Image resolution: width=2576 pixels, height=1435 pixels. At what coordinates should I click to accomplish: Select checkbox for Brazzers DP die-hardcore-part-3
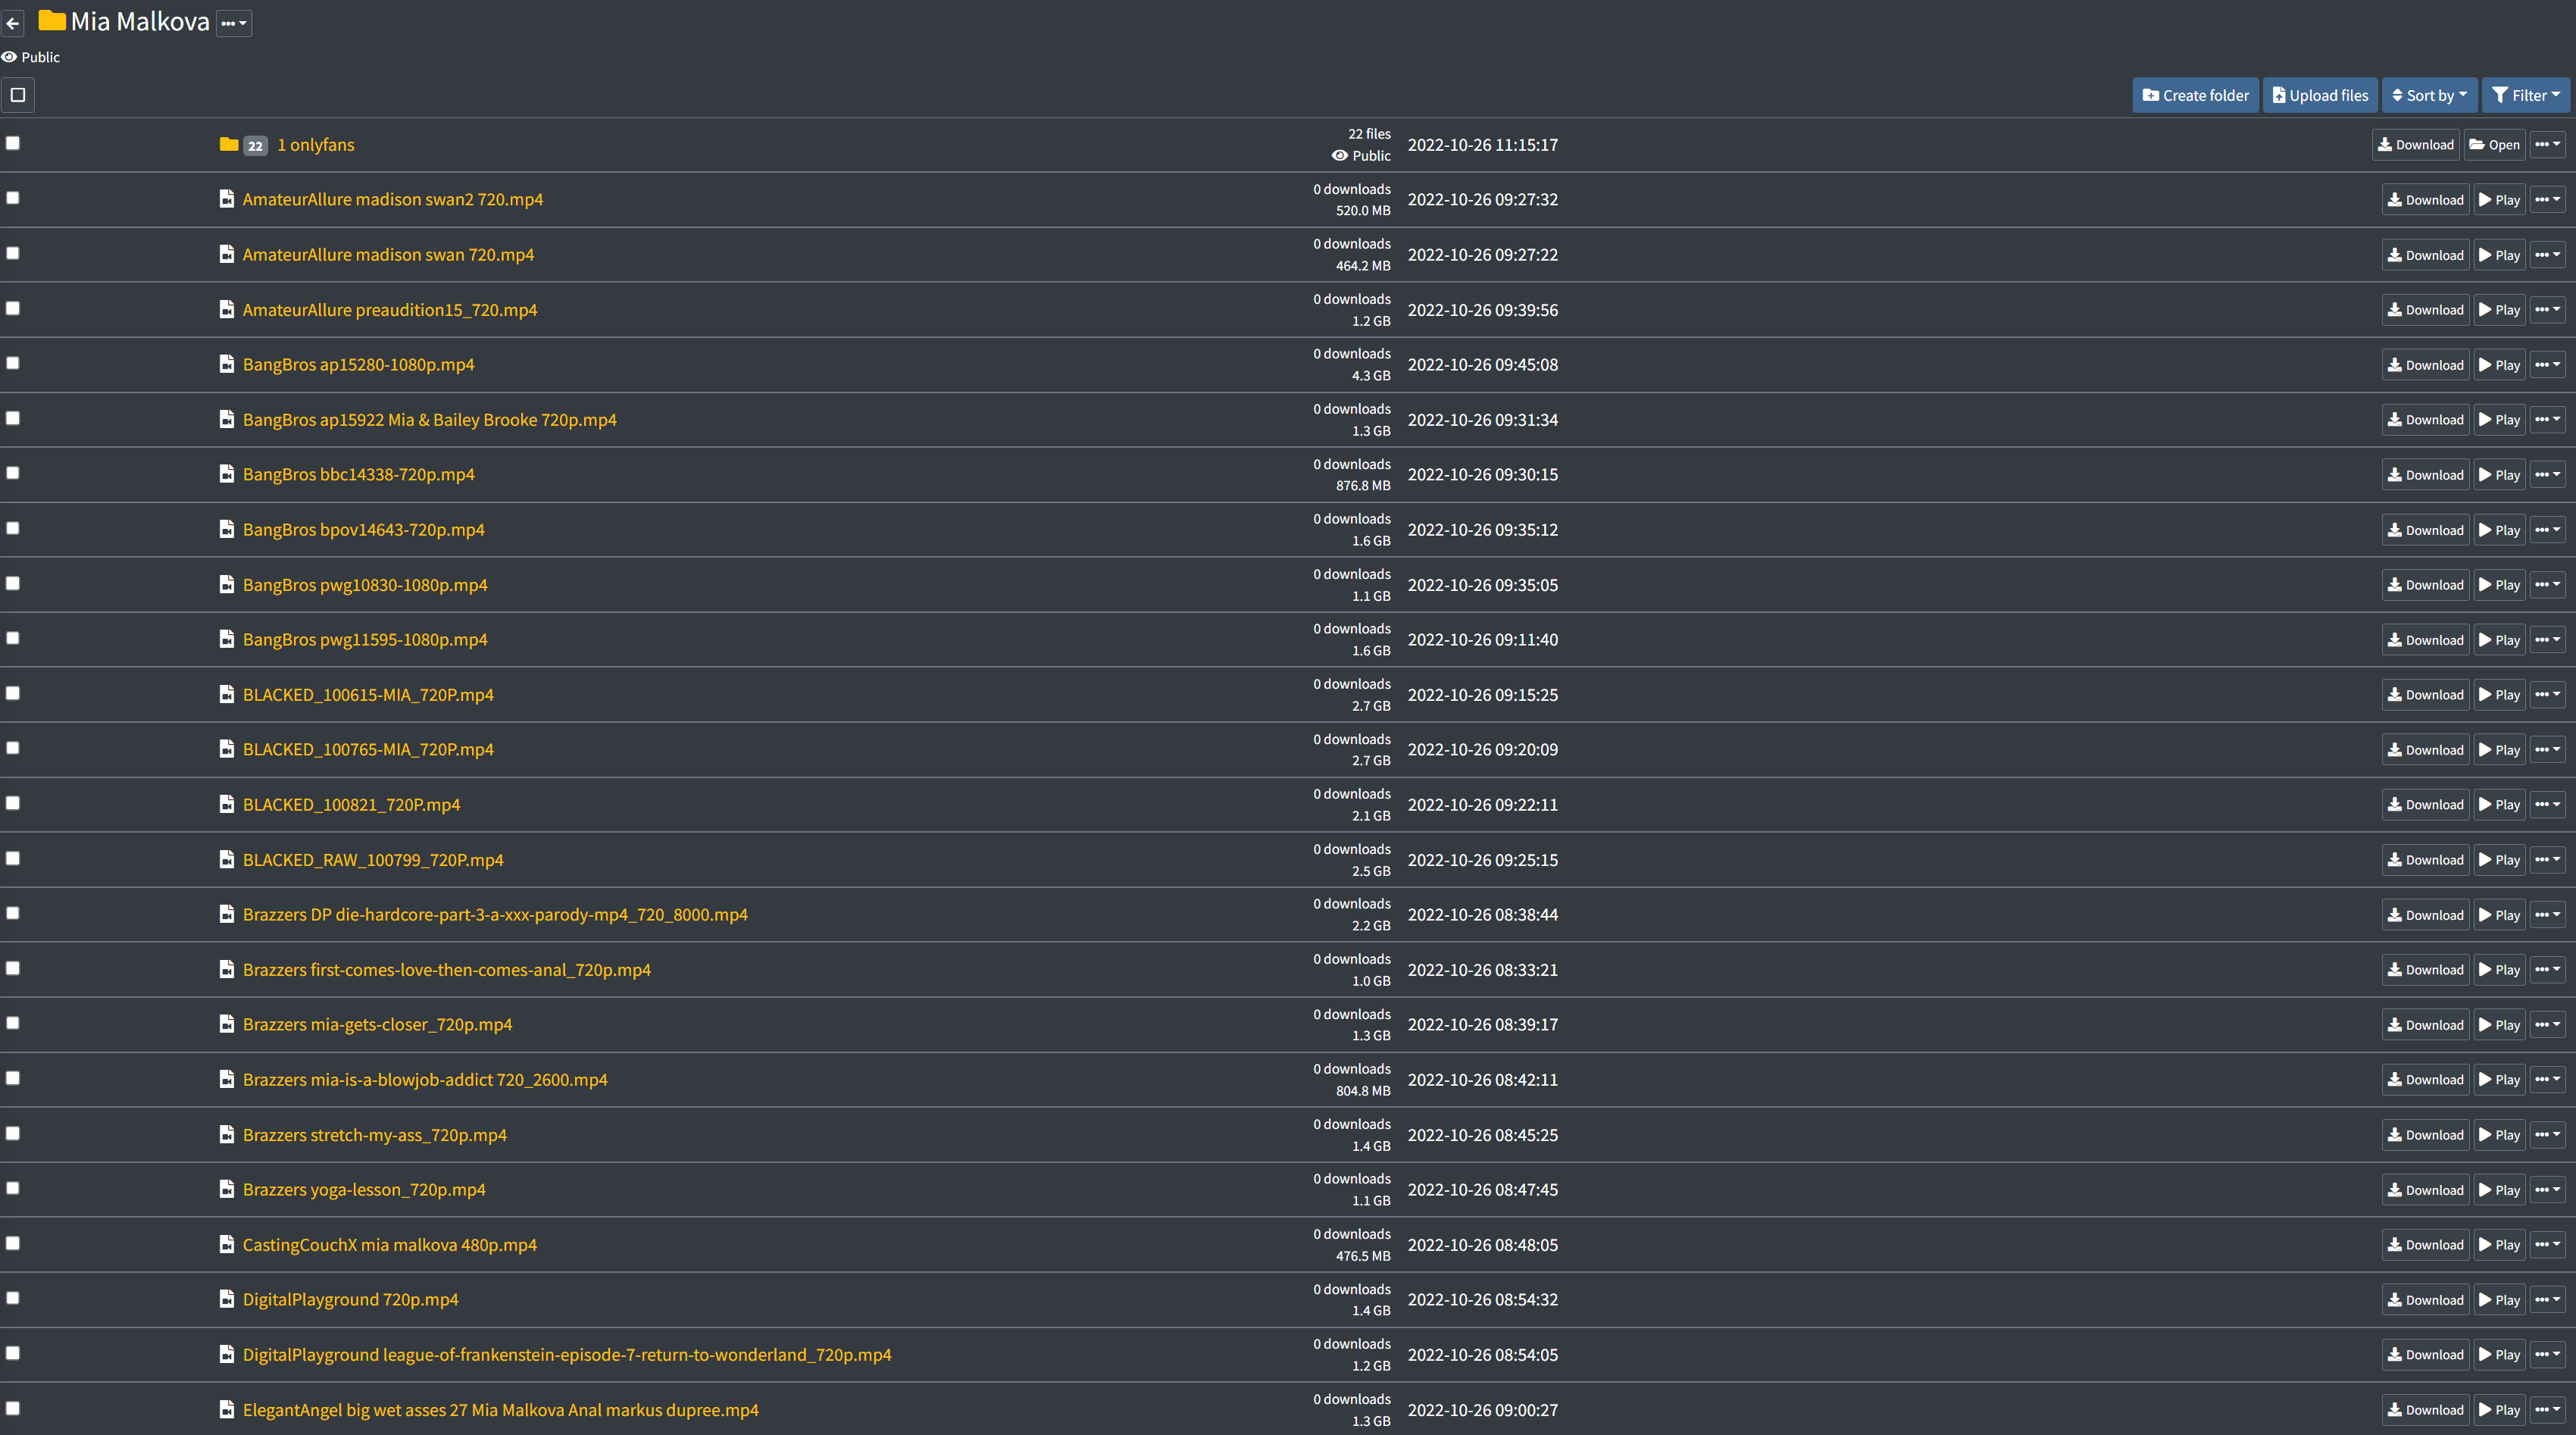click(x=13, y=913)
